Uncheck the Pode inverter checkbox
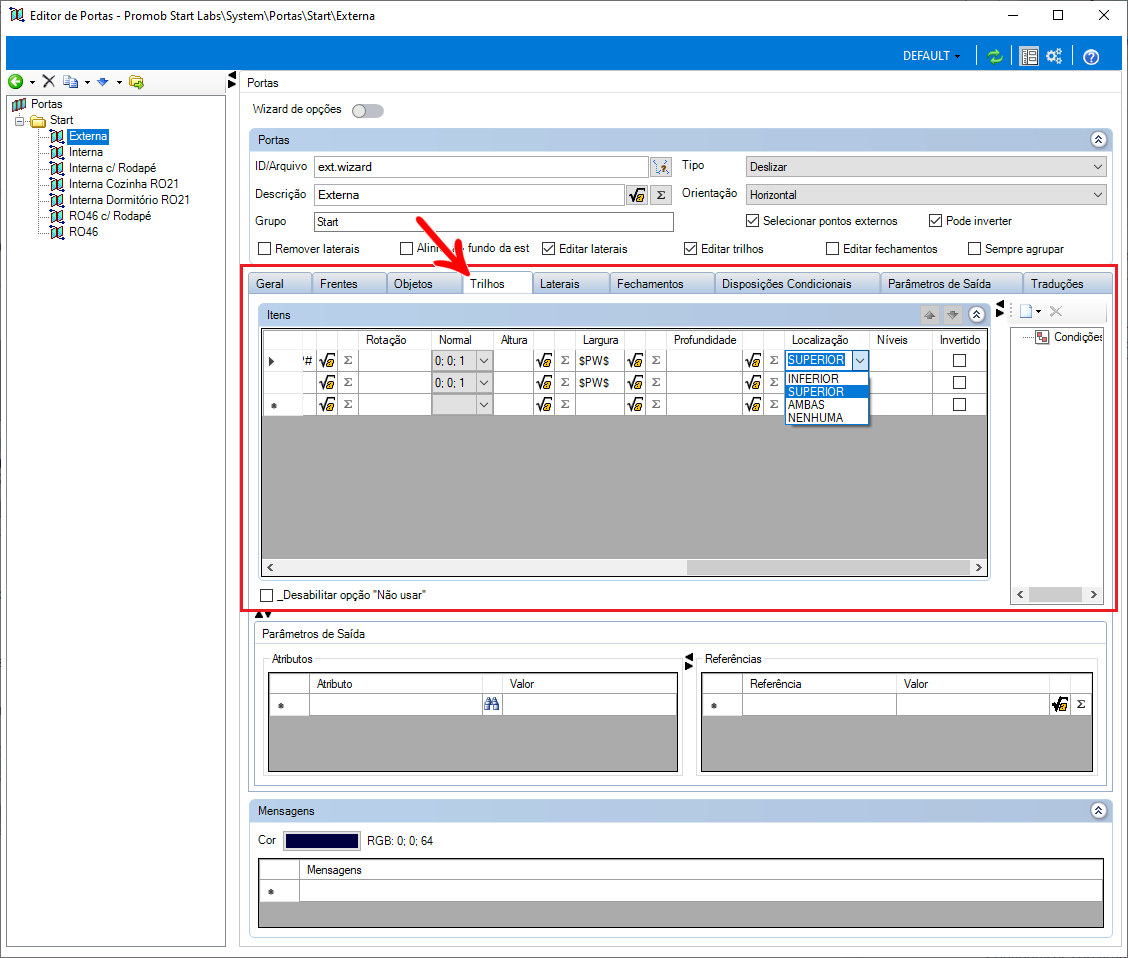 click(x=935, y=221)
